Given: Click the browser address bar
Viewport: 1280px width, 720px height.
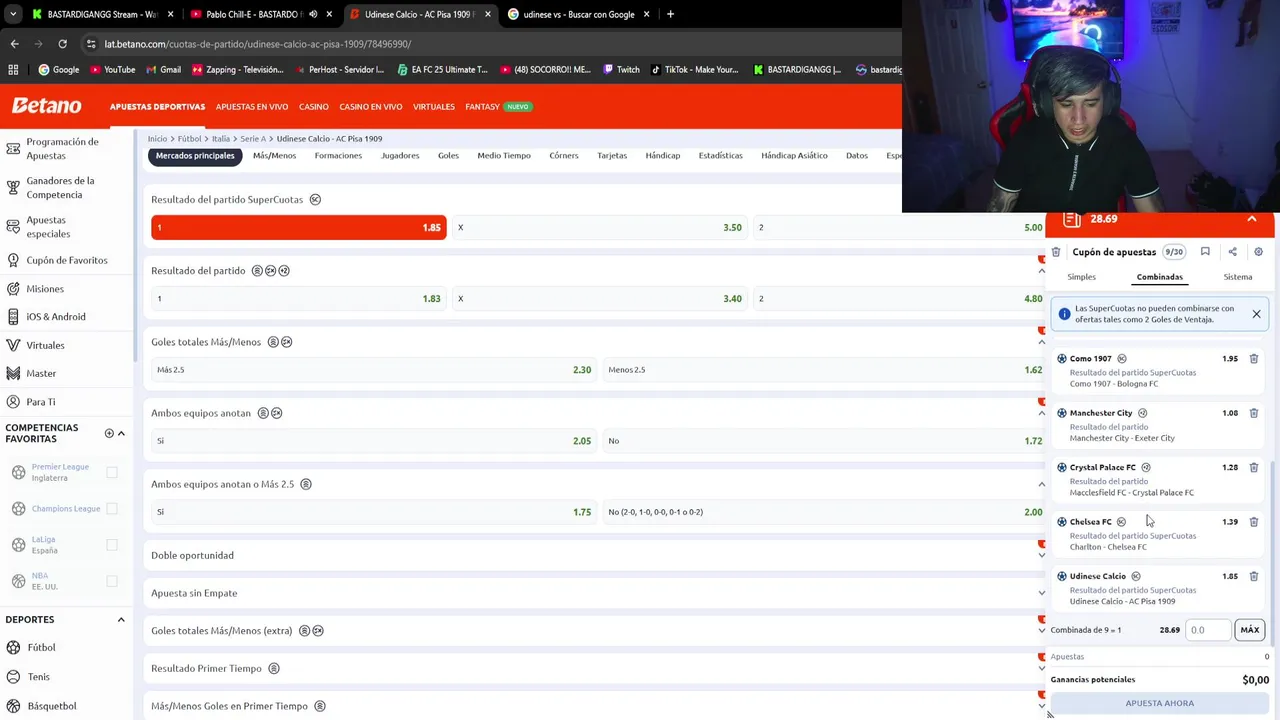Looking at the screenshot, I should [x=480, y=44].
